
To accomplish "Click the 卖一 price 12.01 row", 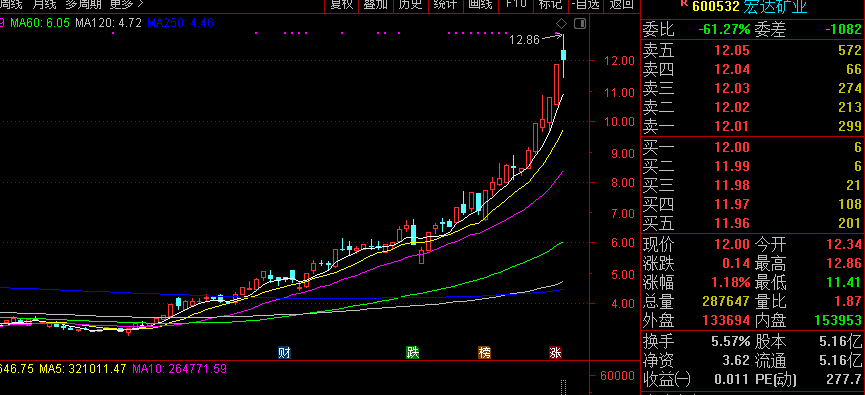I will click(x=752, y=126).
